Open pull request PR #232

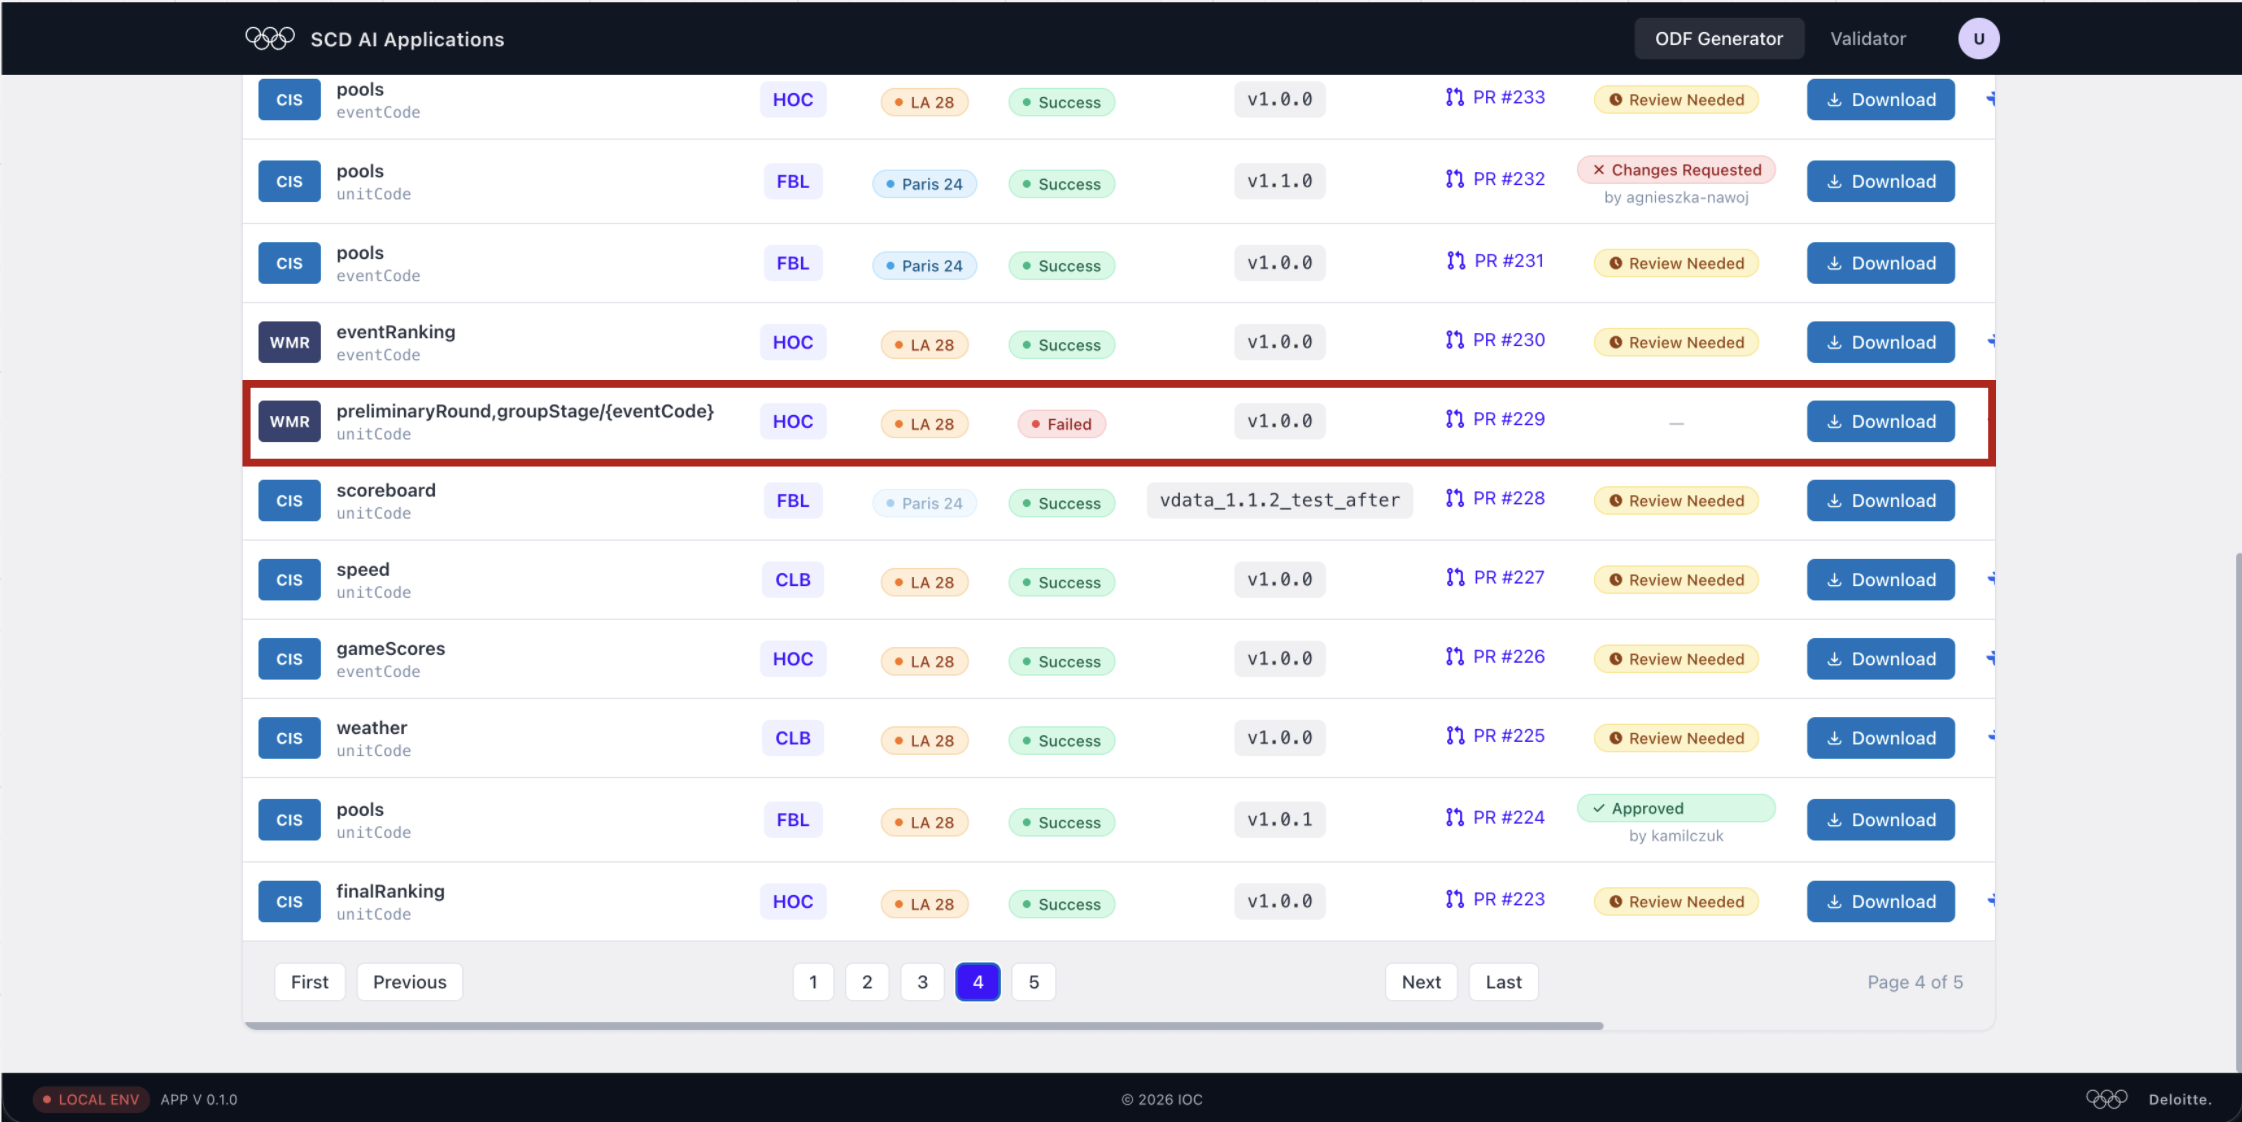1495,179
